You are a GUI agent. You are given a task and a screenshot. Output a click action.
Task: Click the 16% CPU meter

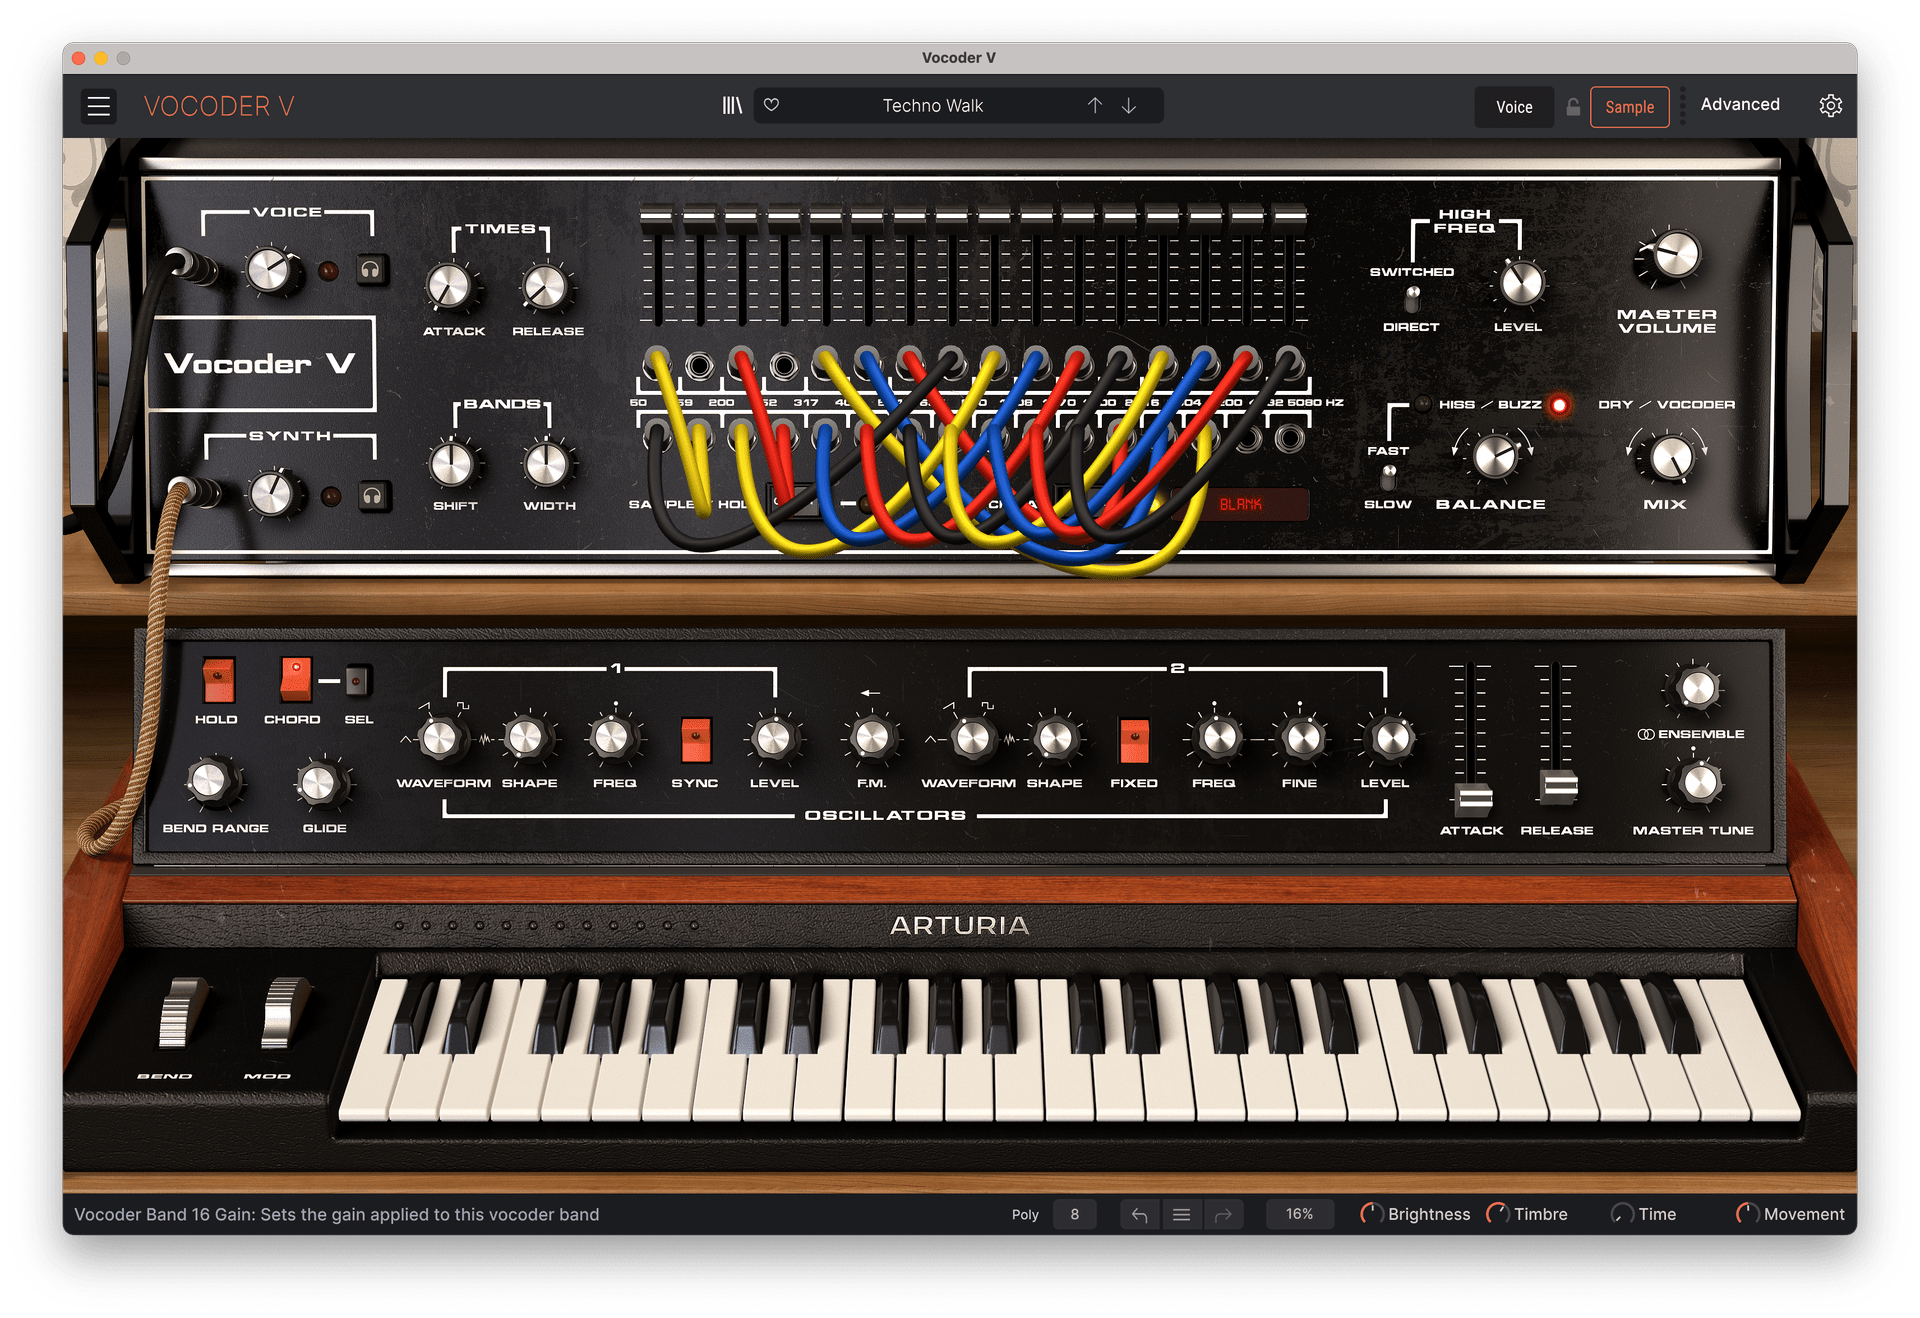[1299, 1214]
